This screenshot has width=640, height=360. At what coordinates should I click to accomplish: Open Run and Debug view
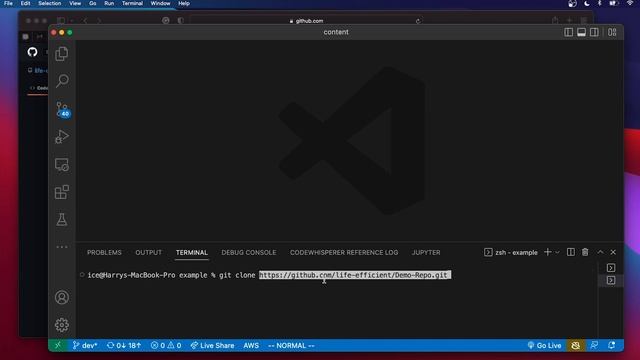[62, 137]
